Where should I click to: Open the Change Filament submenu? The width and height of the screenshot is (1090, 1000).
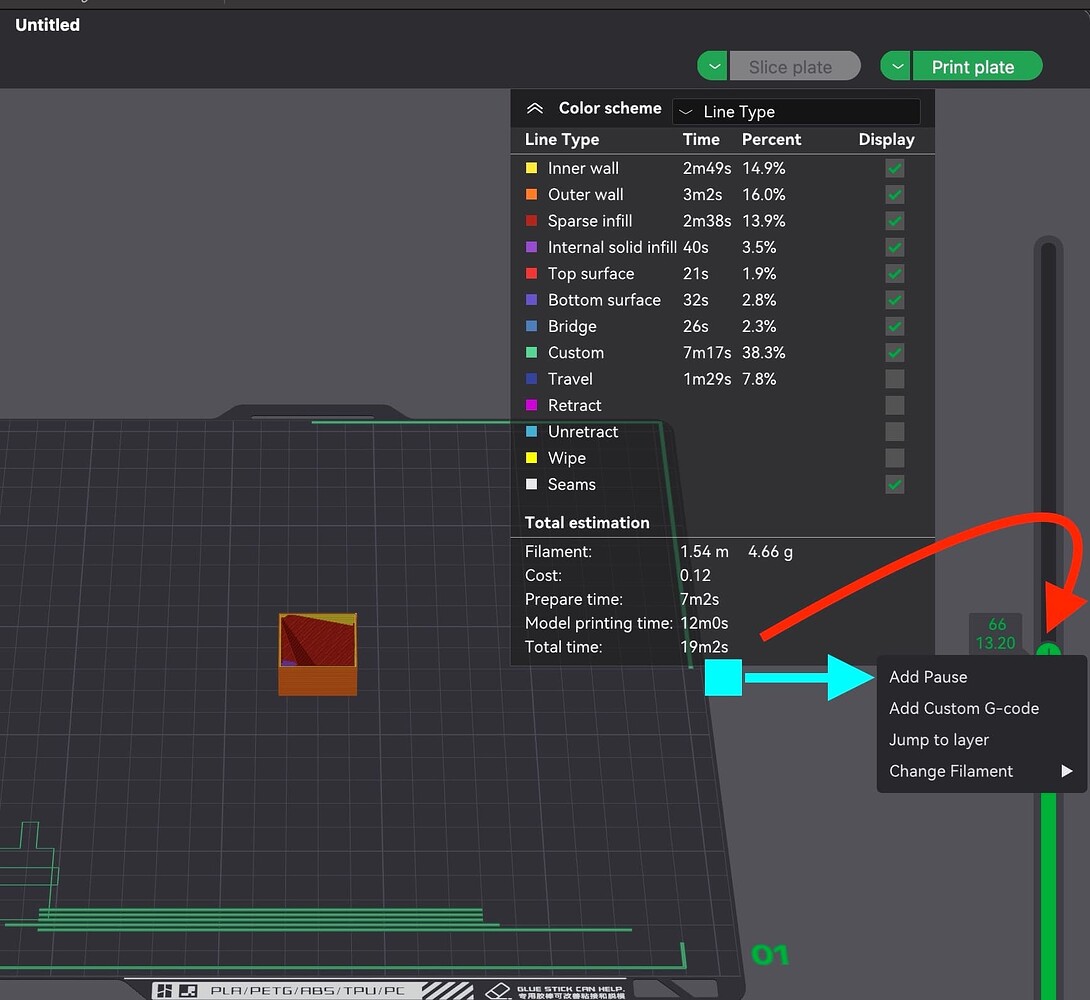[x=982, y=771]
